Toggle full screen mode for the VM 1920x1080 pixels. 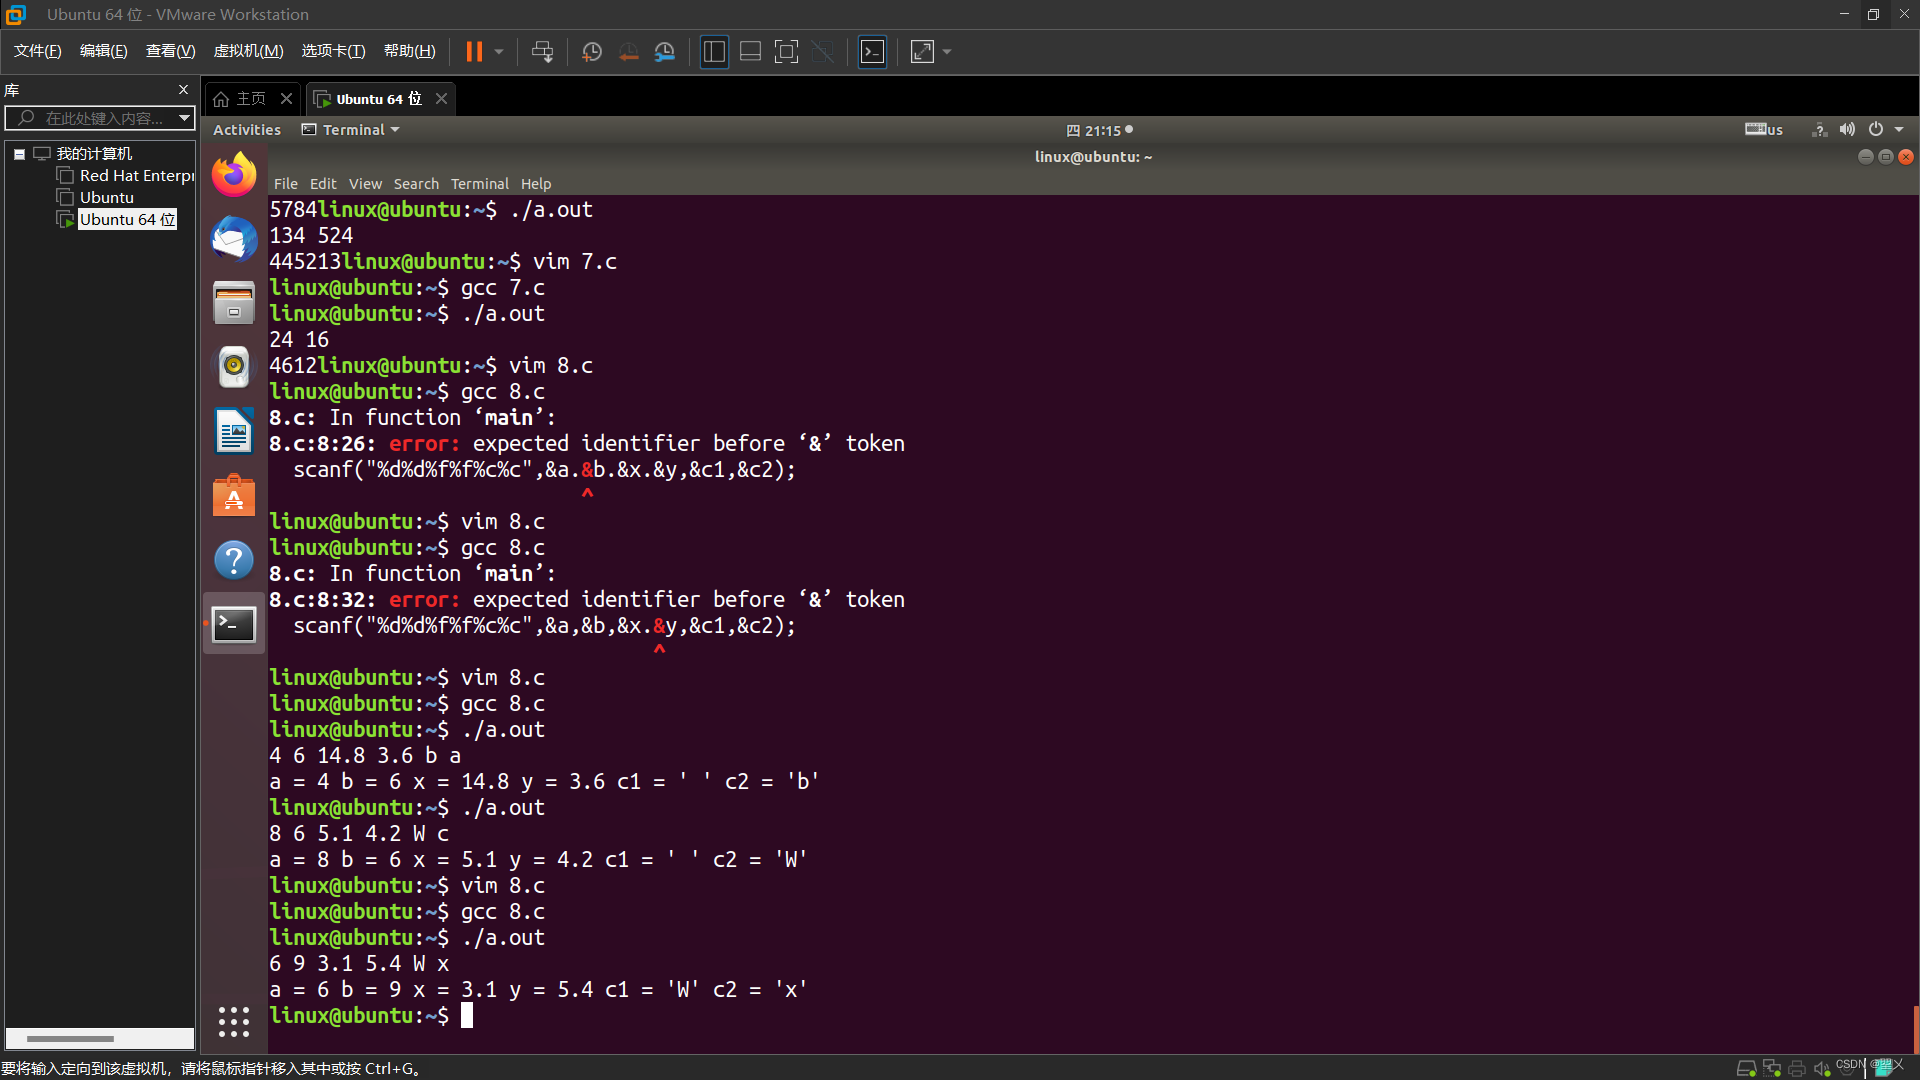tap(786, 51)
